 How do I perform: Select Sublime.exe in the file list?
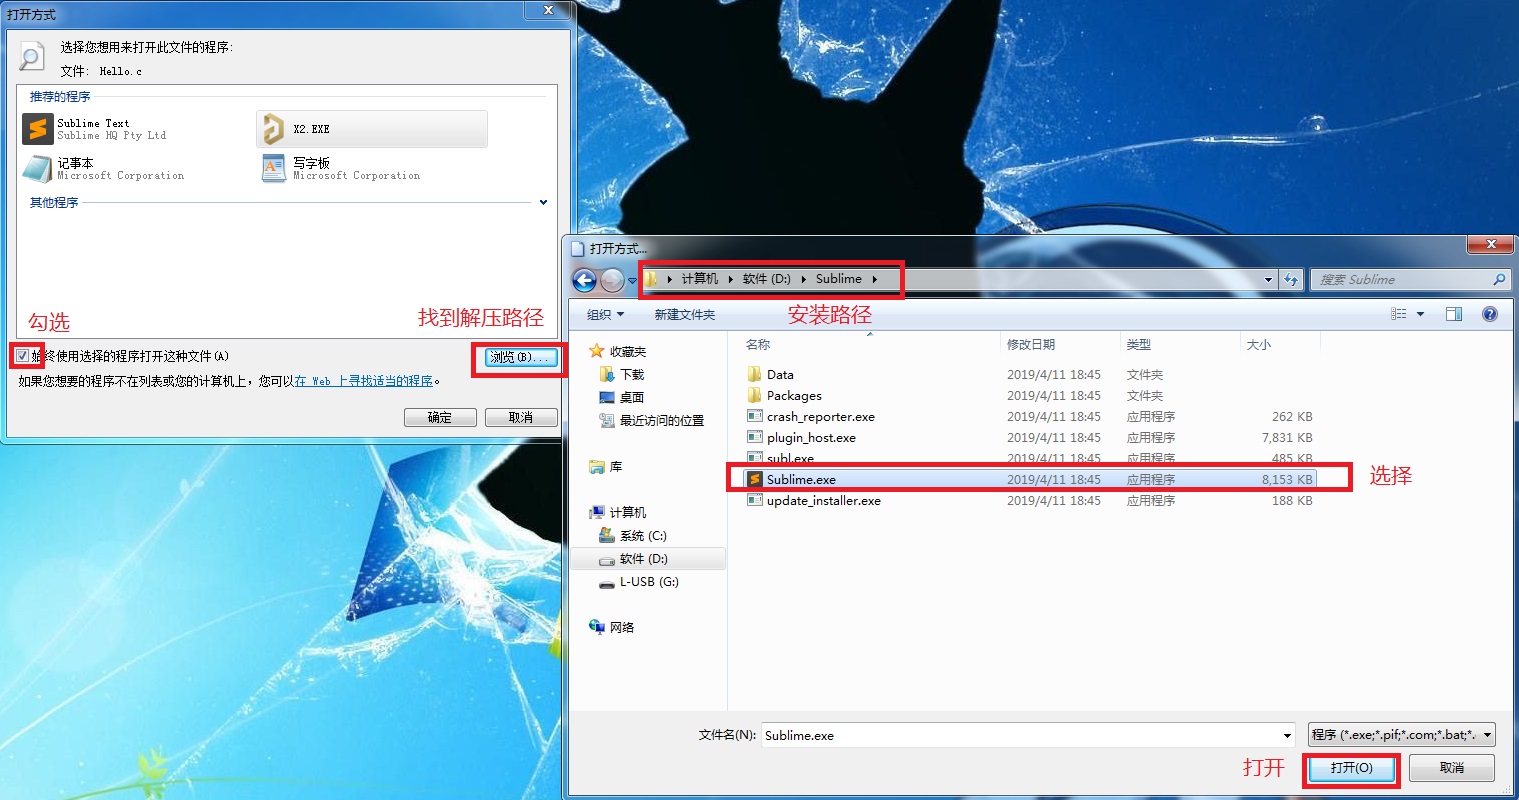1031,480
